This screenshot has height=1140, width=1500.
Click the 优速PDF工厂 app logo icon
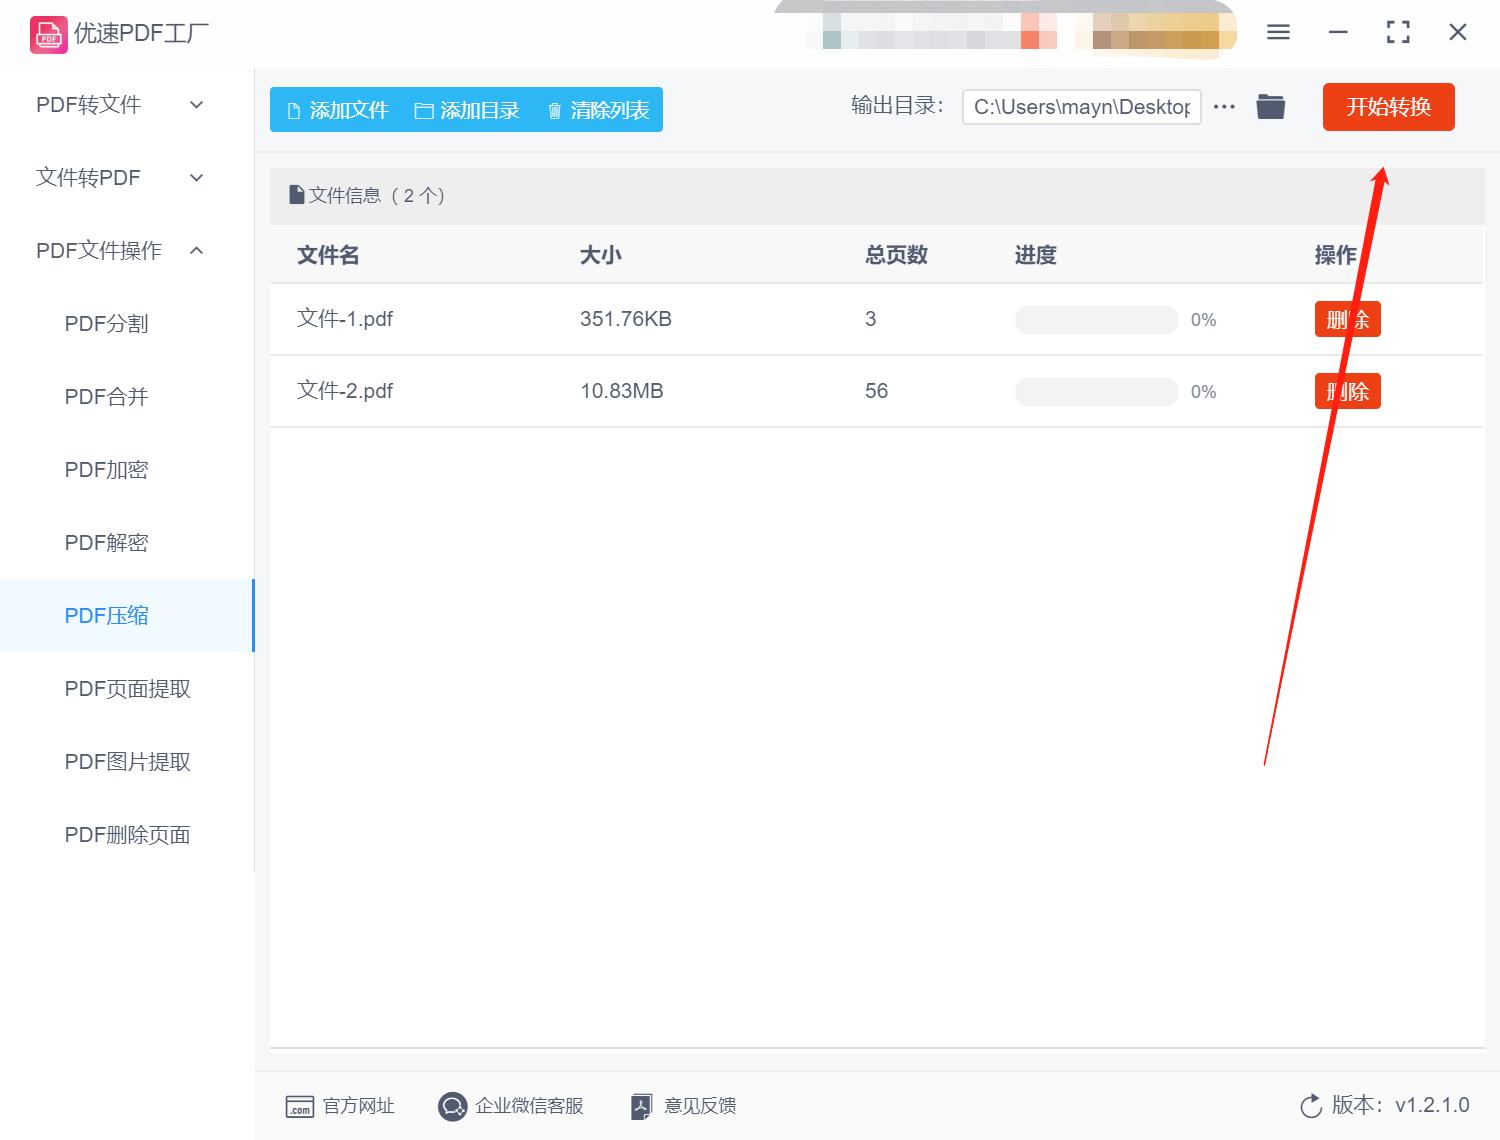tap(47, 33)
